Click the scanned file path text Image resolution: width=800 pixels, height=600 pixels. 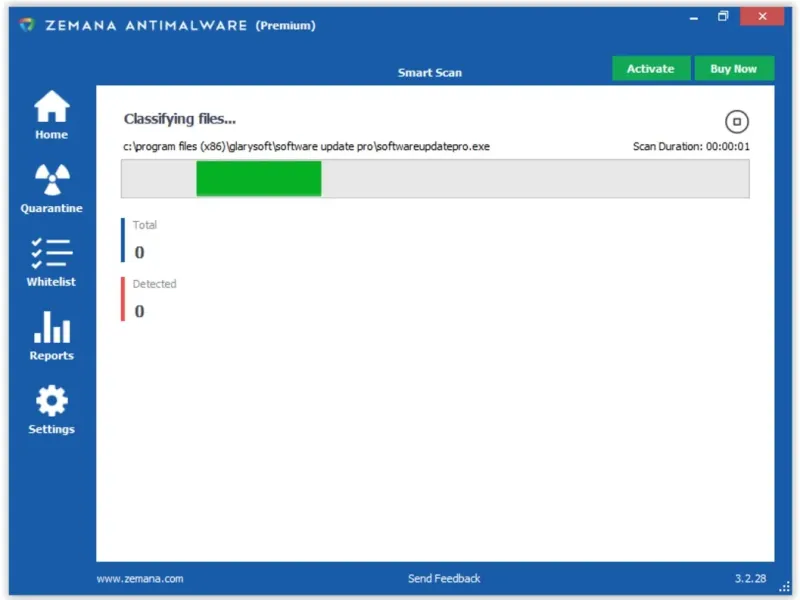(x=306, y=146)
